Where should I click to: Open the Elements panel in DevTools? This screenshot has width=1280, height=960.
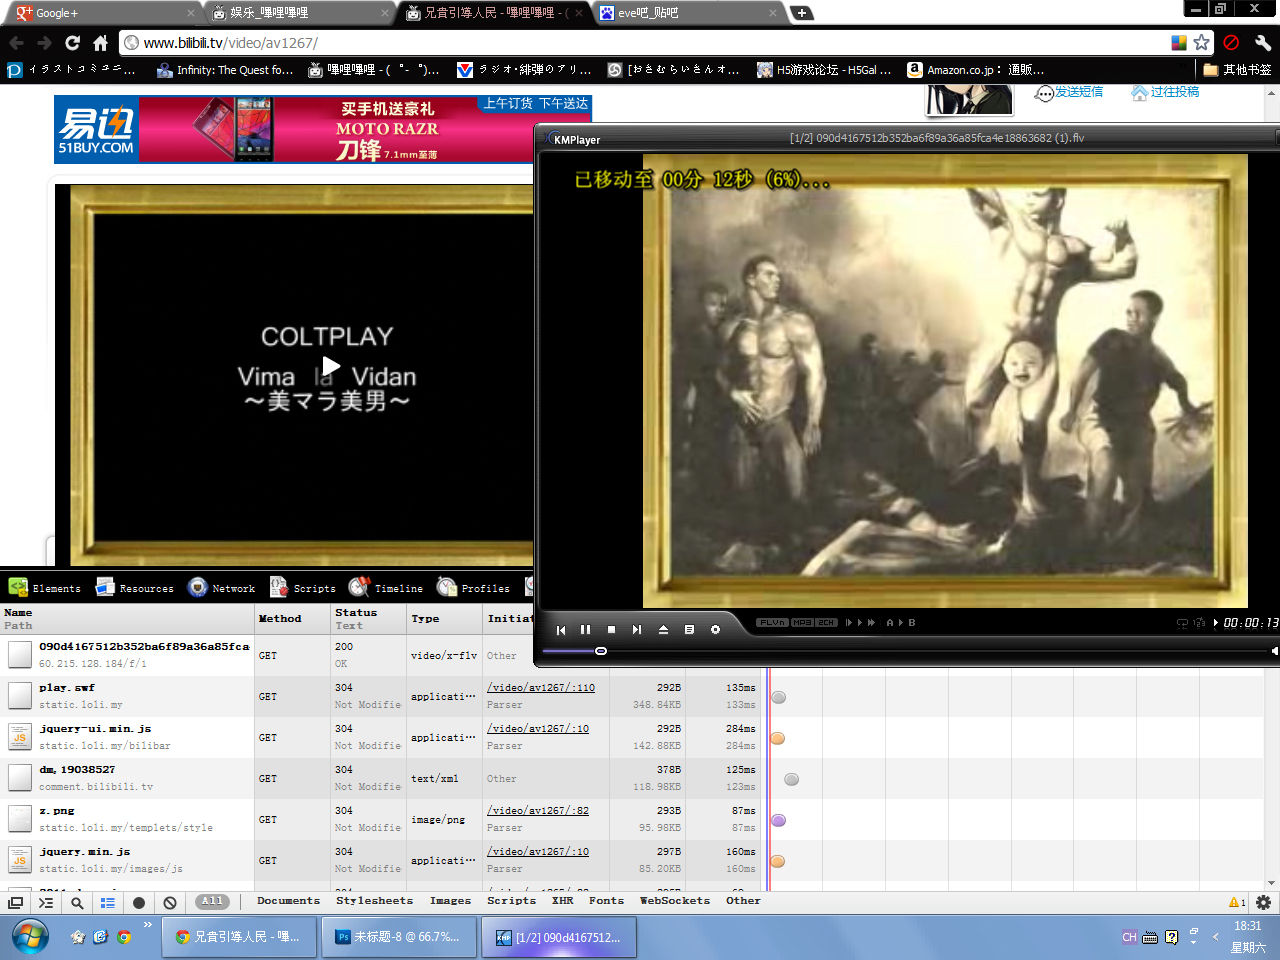pyautogui.click(x=45, y=588)
